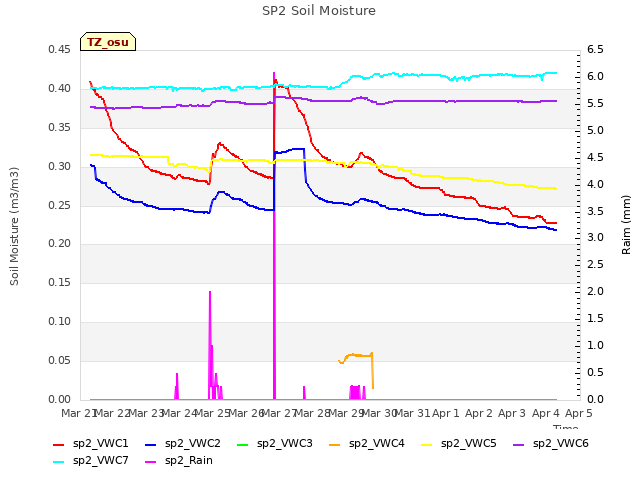
Task: Select the sp2_VWC5 legend entry
Action: (x=459, y=443)
